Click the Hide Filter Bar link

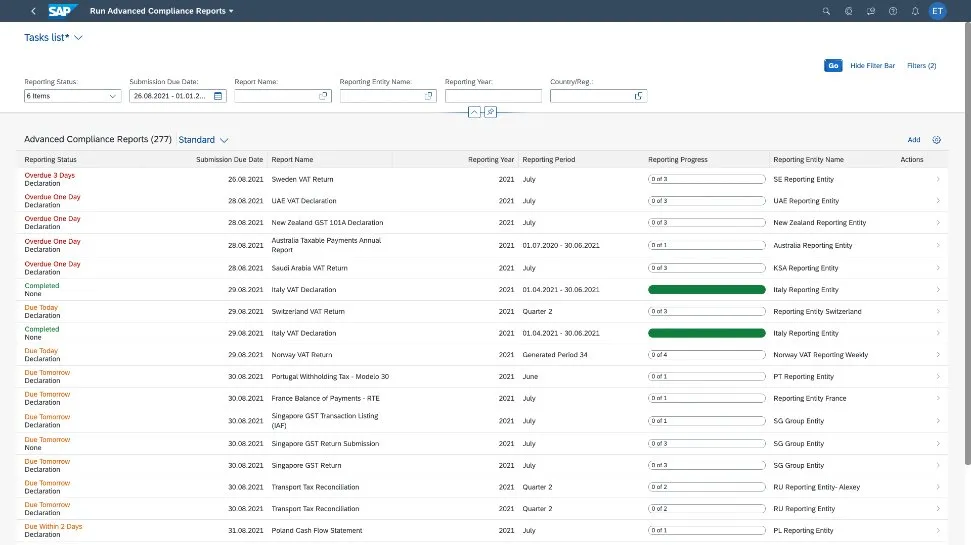872,65
